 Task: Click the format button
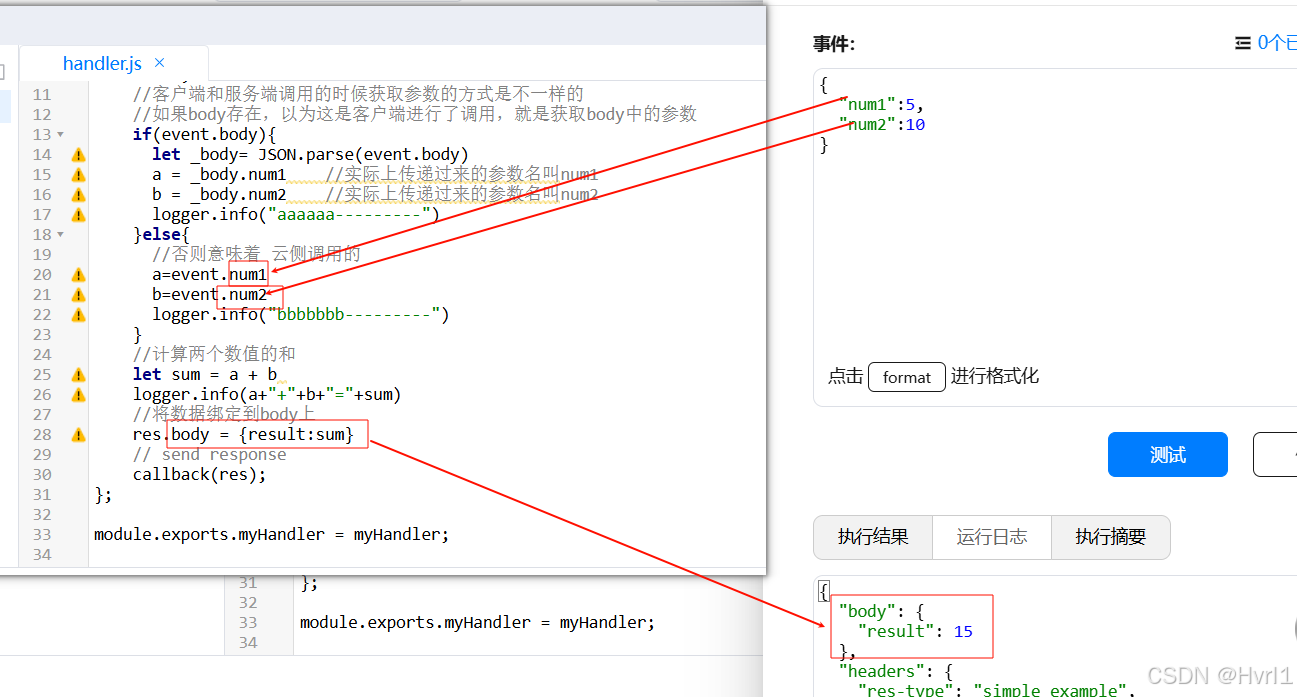point(907,377)
